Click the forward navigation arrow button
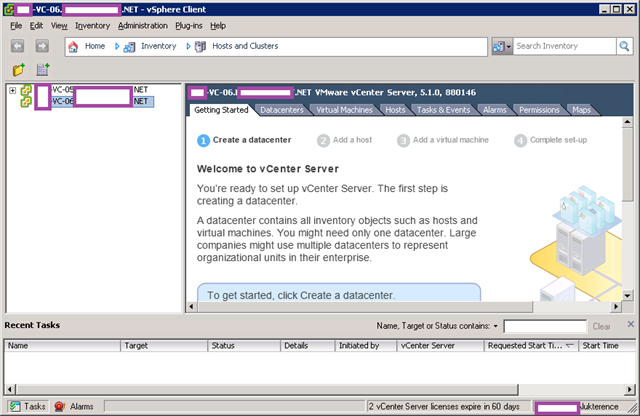This screenshot has height=416, width=640. coord(42,46)
